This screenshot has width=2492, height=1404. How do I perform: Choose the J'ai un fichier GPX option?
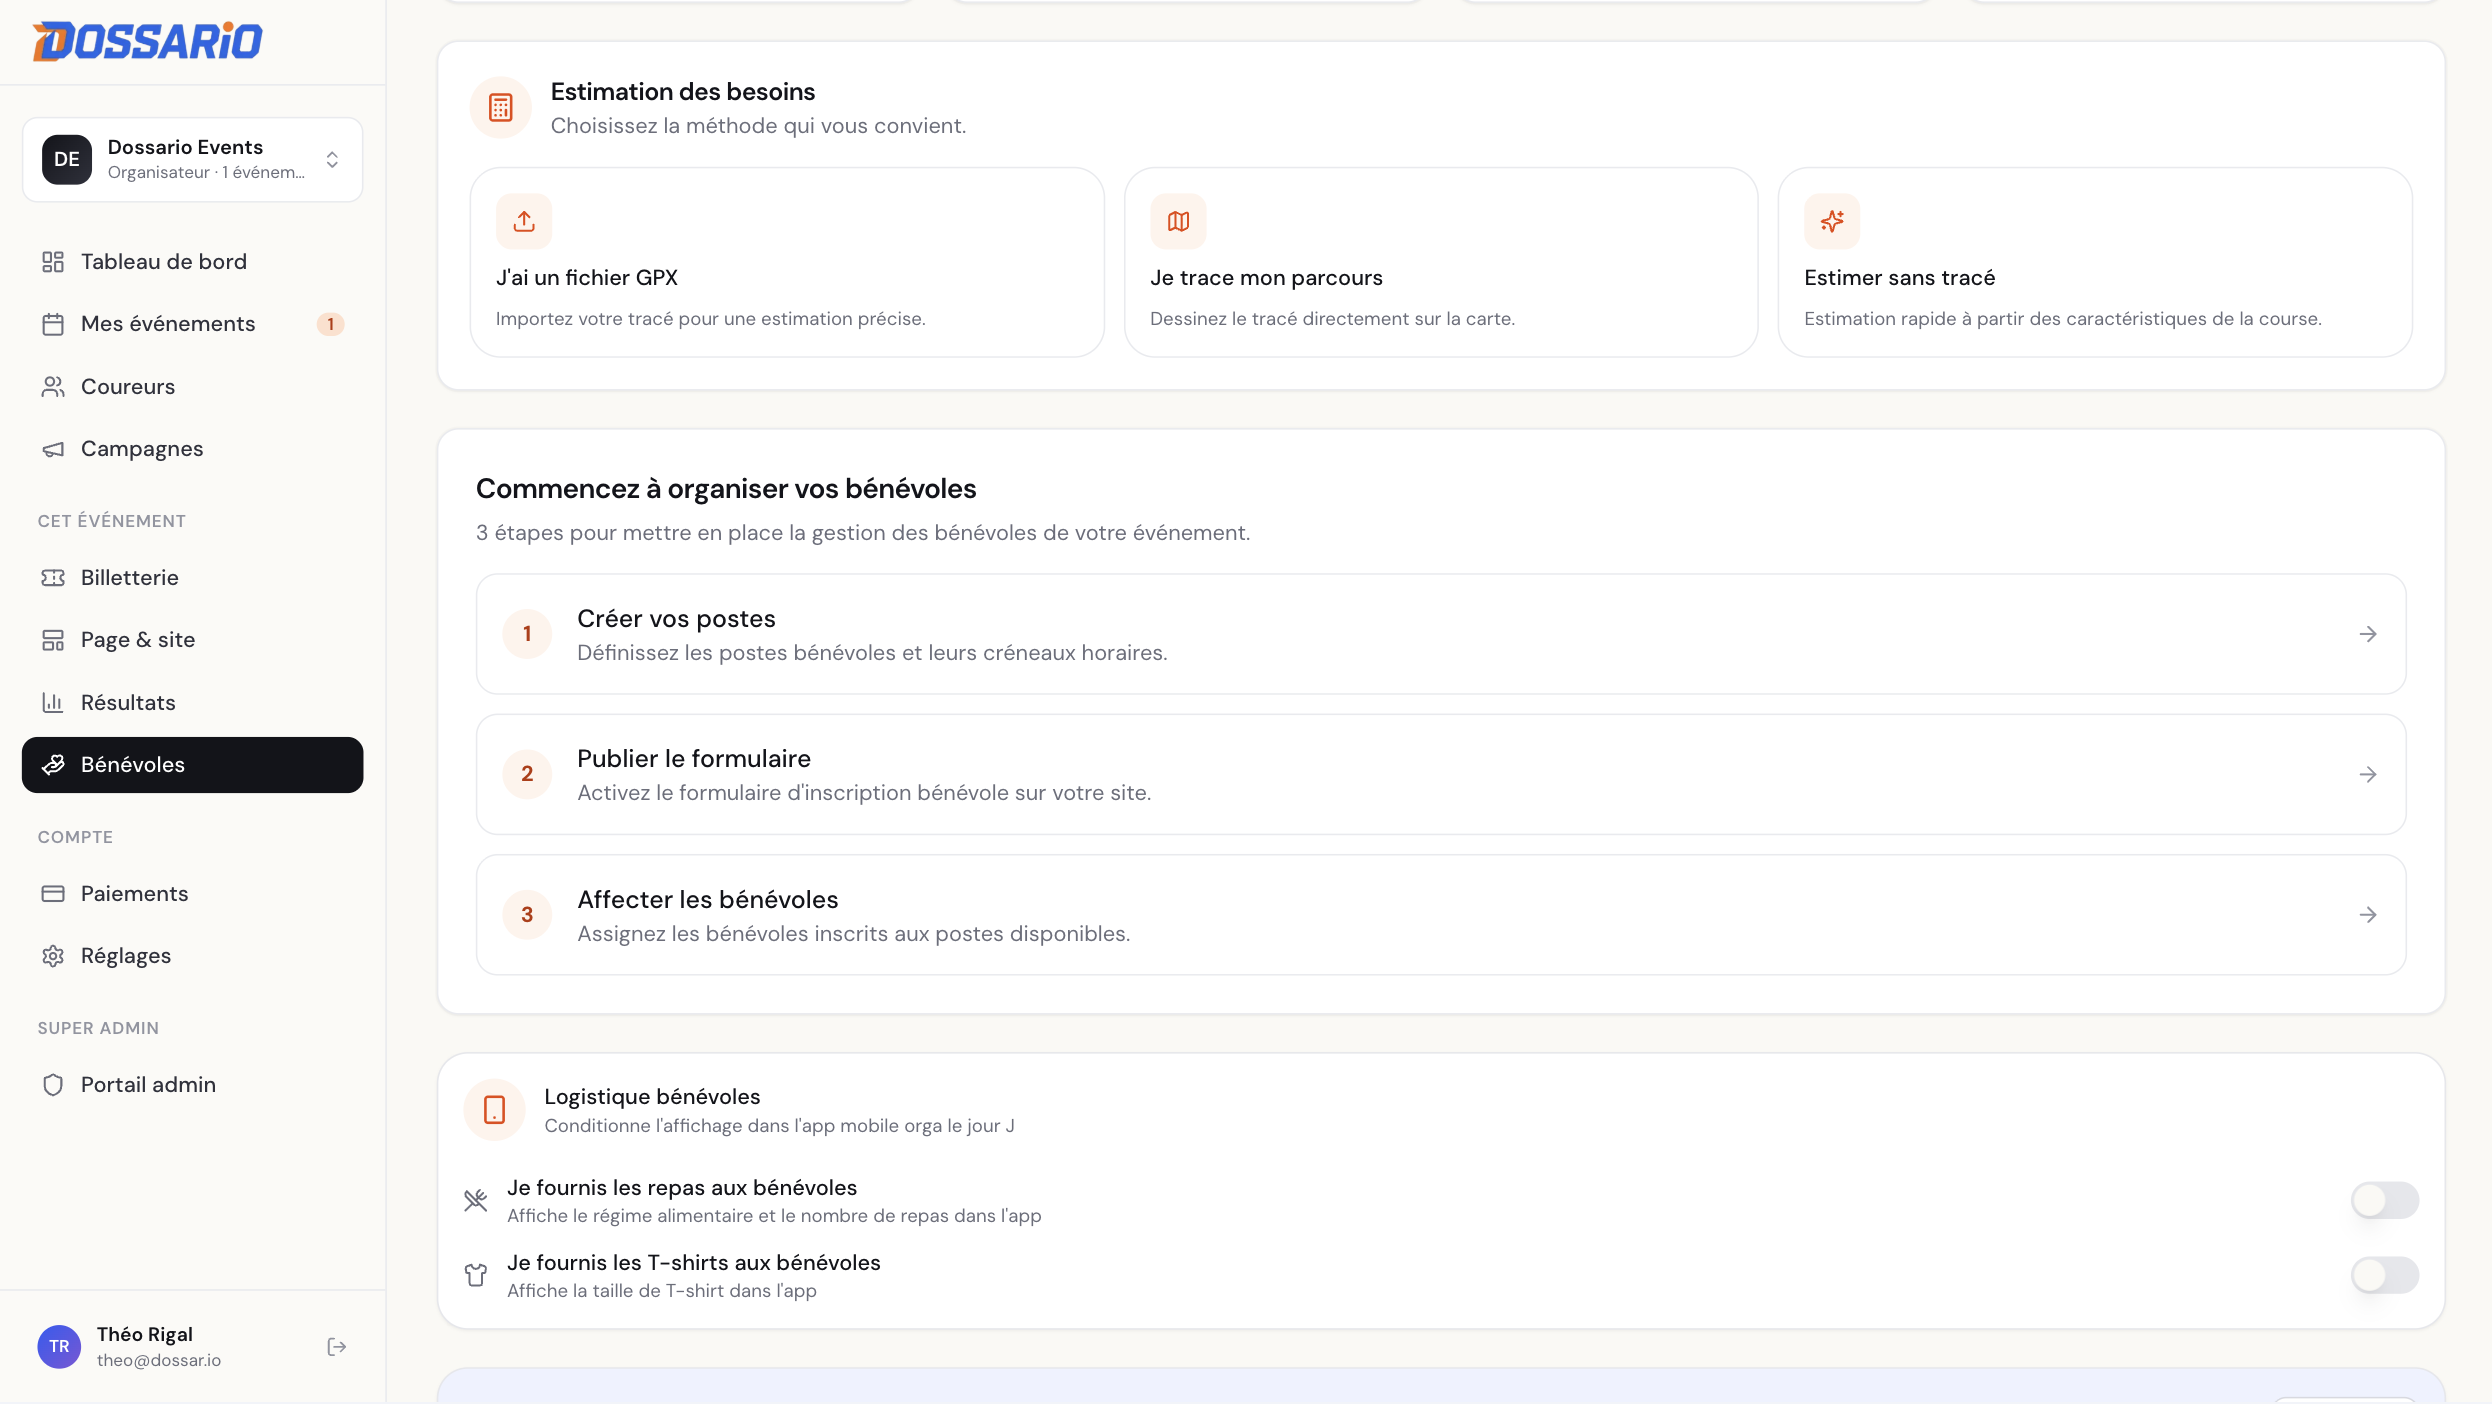tap(787, 262)
